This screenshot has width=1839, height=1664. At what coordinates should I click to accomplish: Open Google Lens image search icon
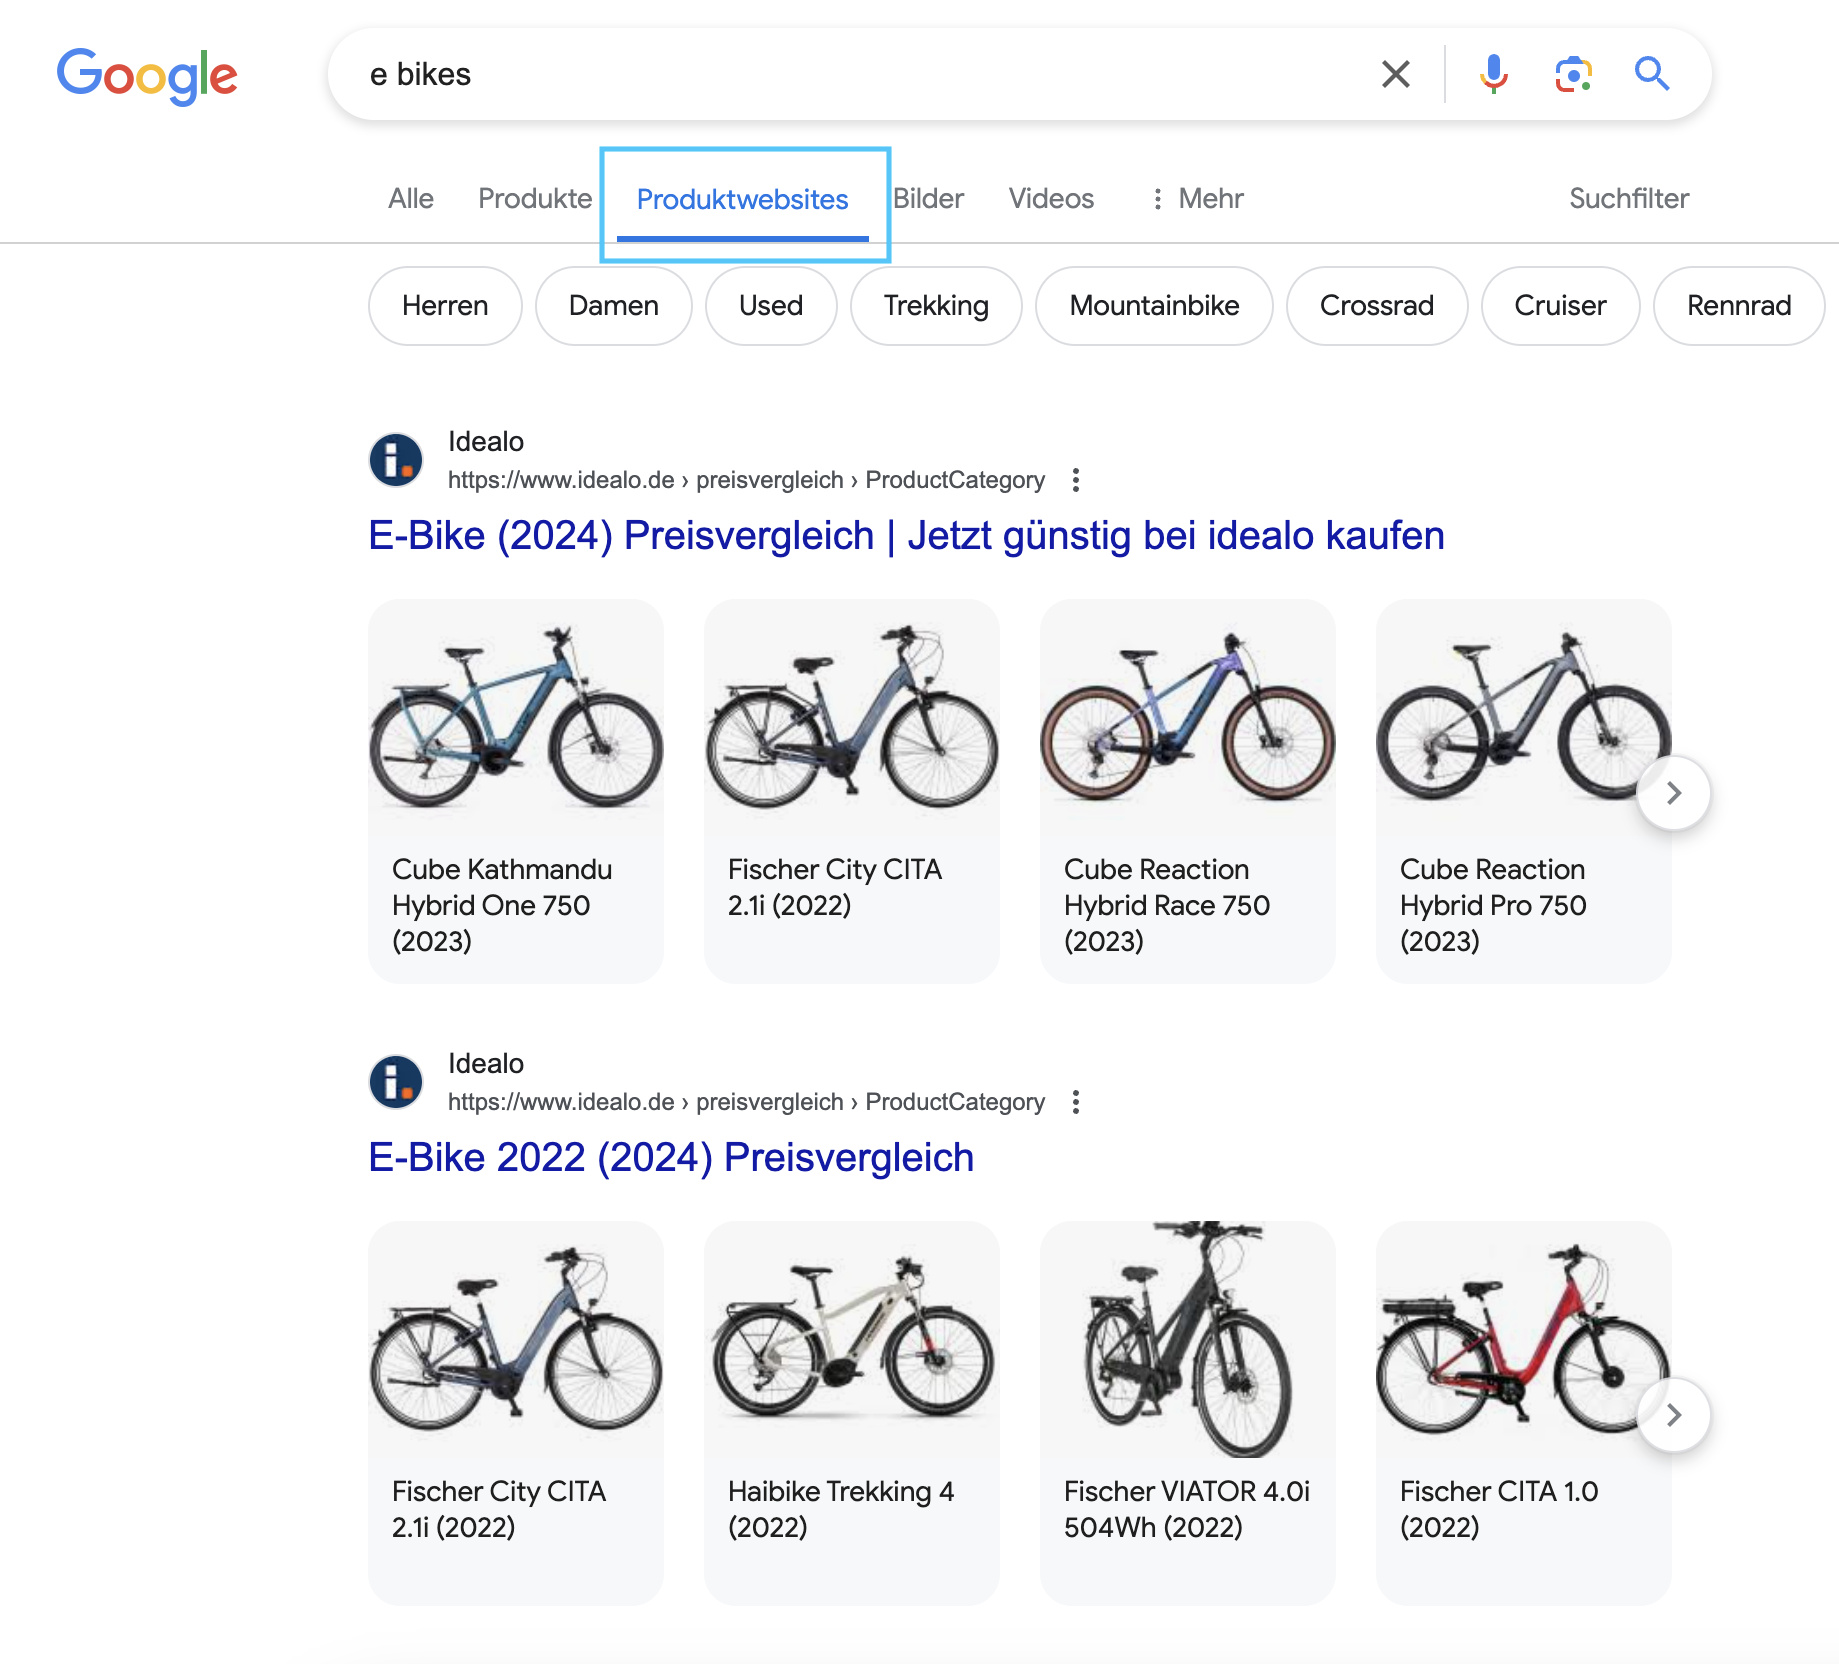click(x=1573, y=74)
